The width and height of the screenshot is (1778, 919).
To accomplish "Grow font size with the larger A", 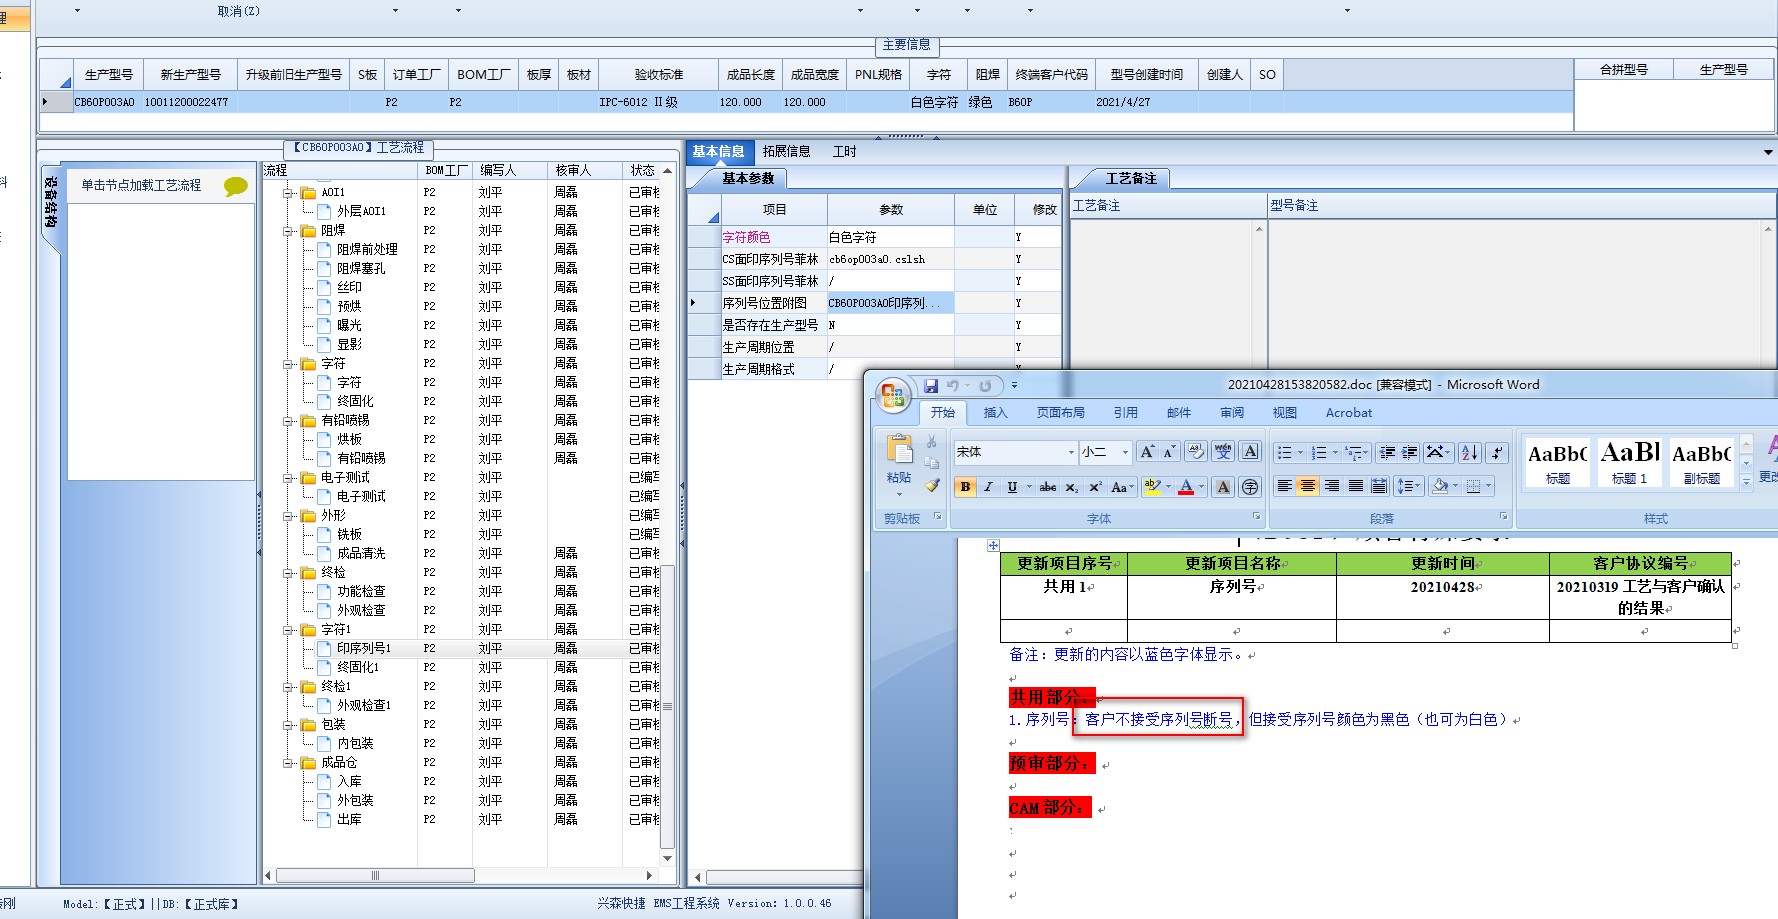I will [1147, 452].
